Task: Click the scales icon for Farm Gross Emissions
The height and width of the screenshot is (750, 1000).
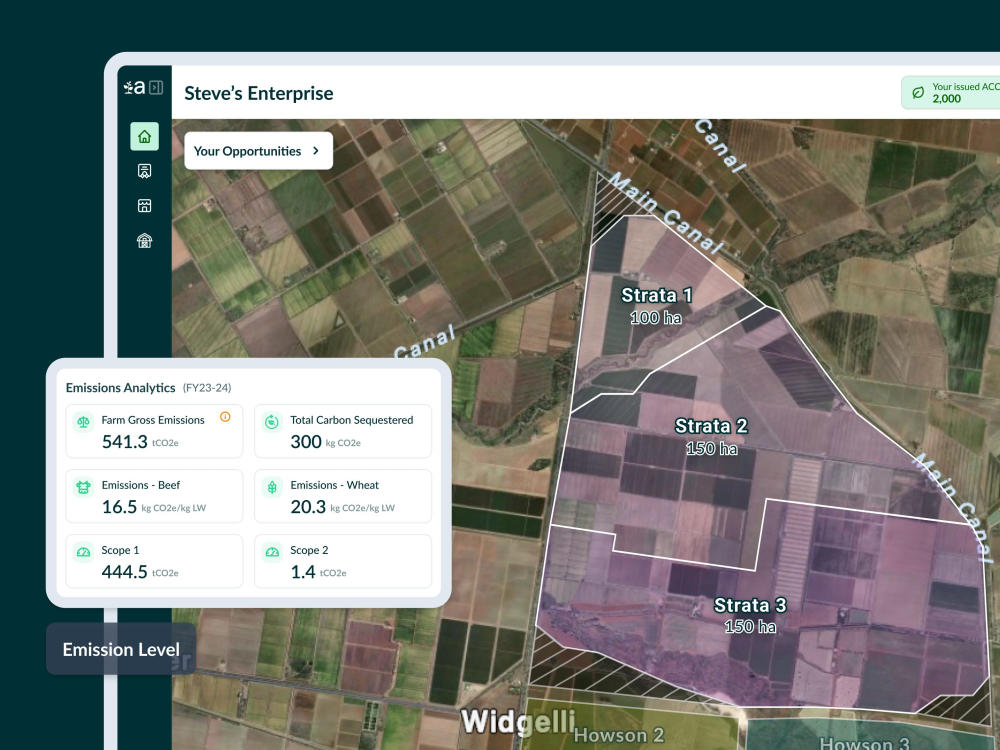Action: coord(84,422)
